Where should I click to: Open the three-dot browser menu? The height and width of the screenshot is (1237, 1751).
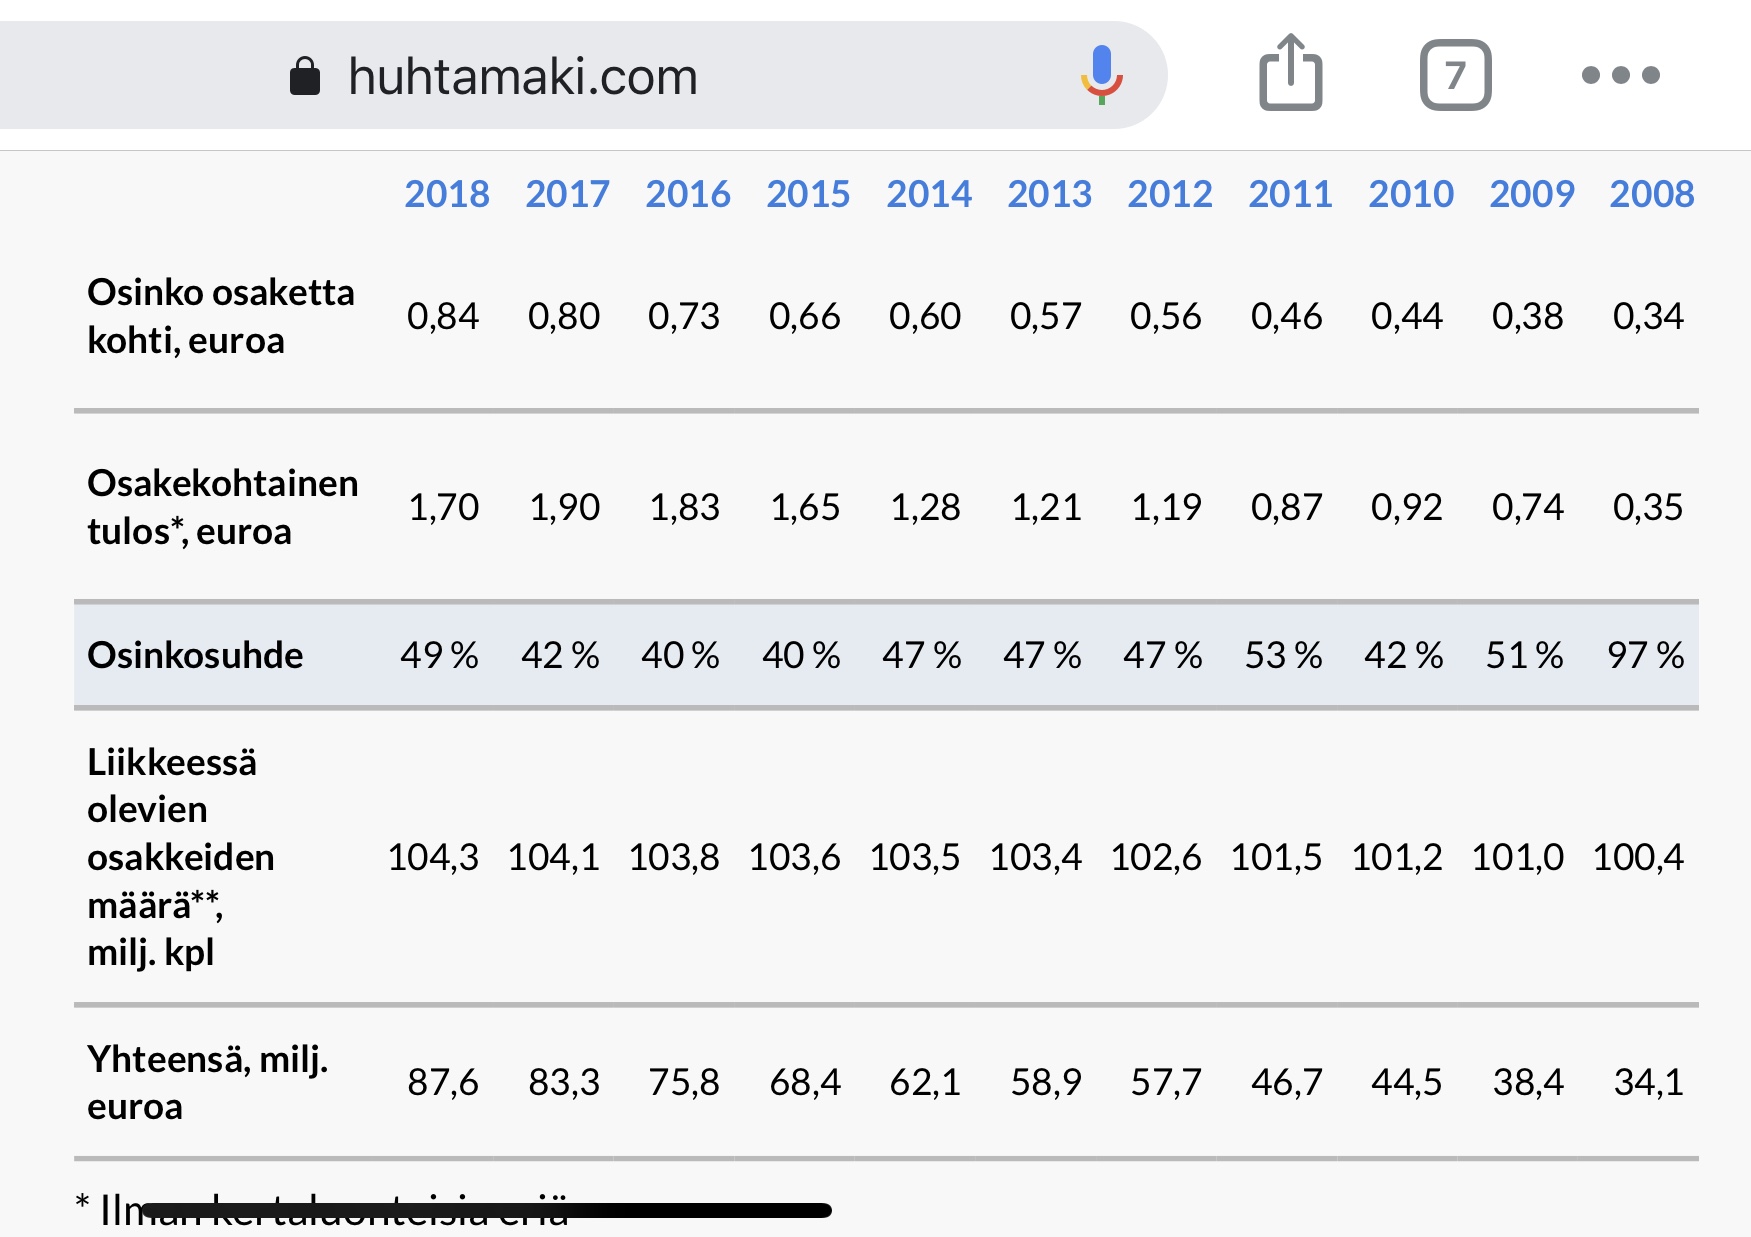(1620, 75)
